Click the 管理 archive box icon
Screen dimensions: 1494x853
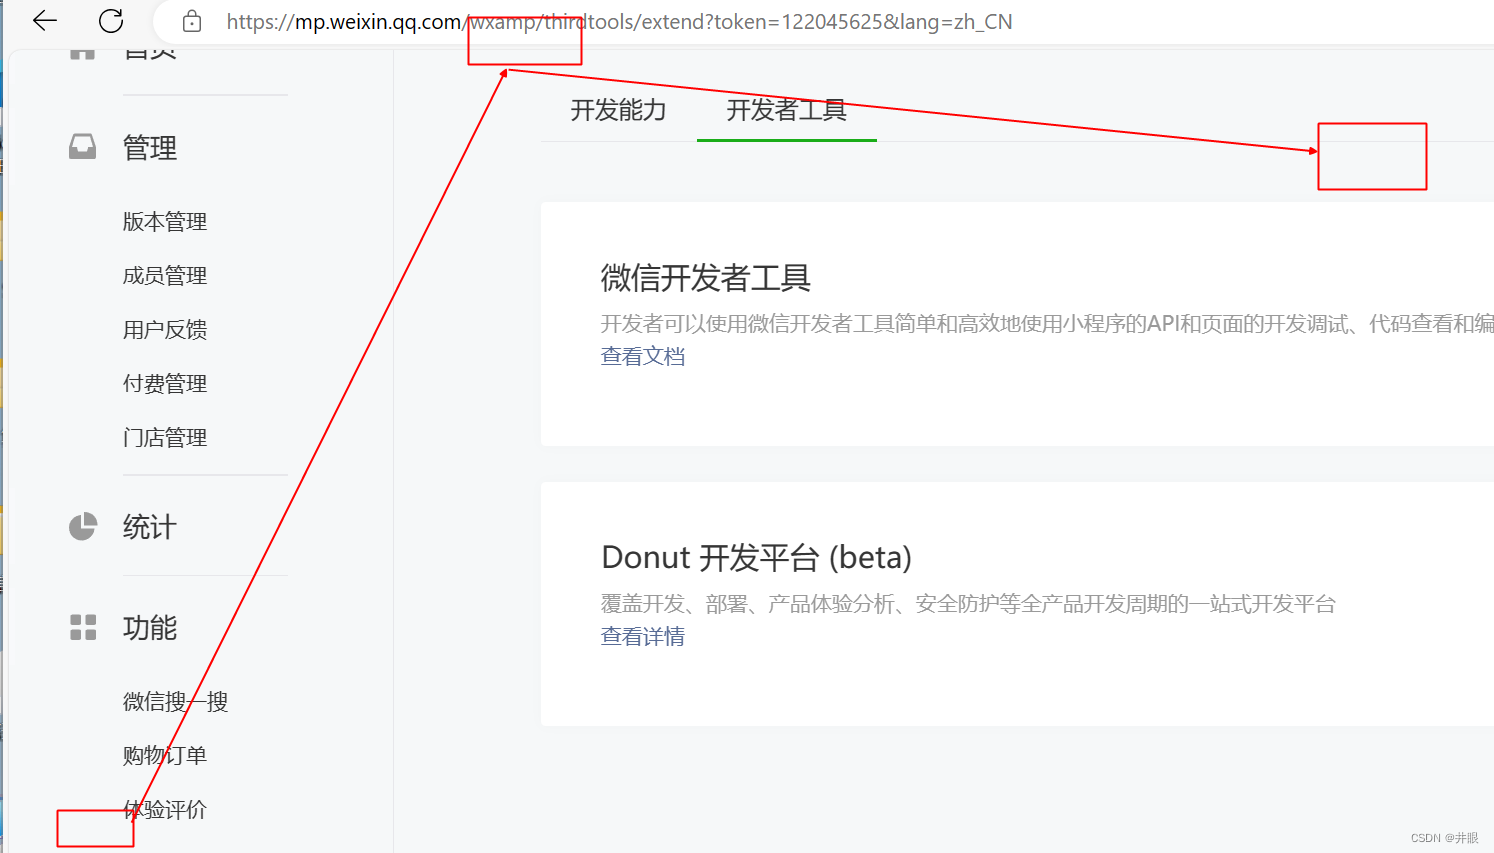coord(81,147)
